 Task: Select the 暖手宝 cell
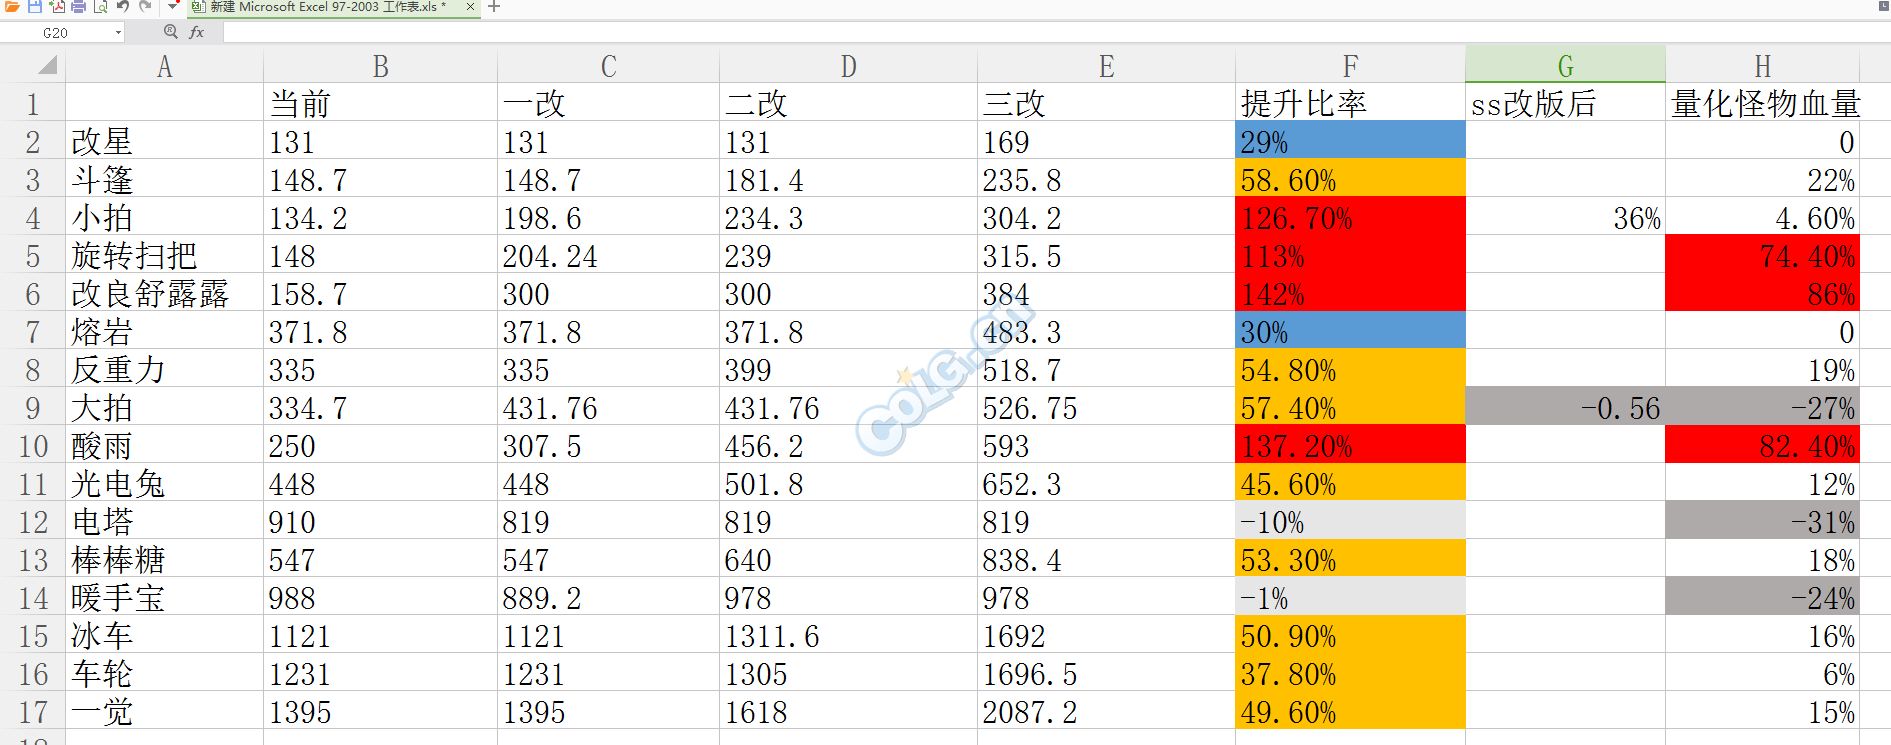[164, 597]
